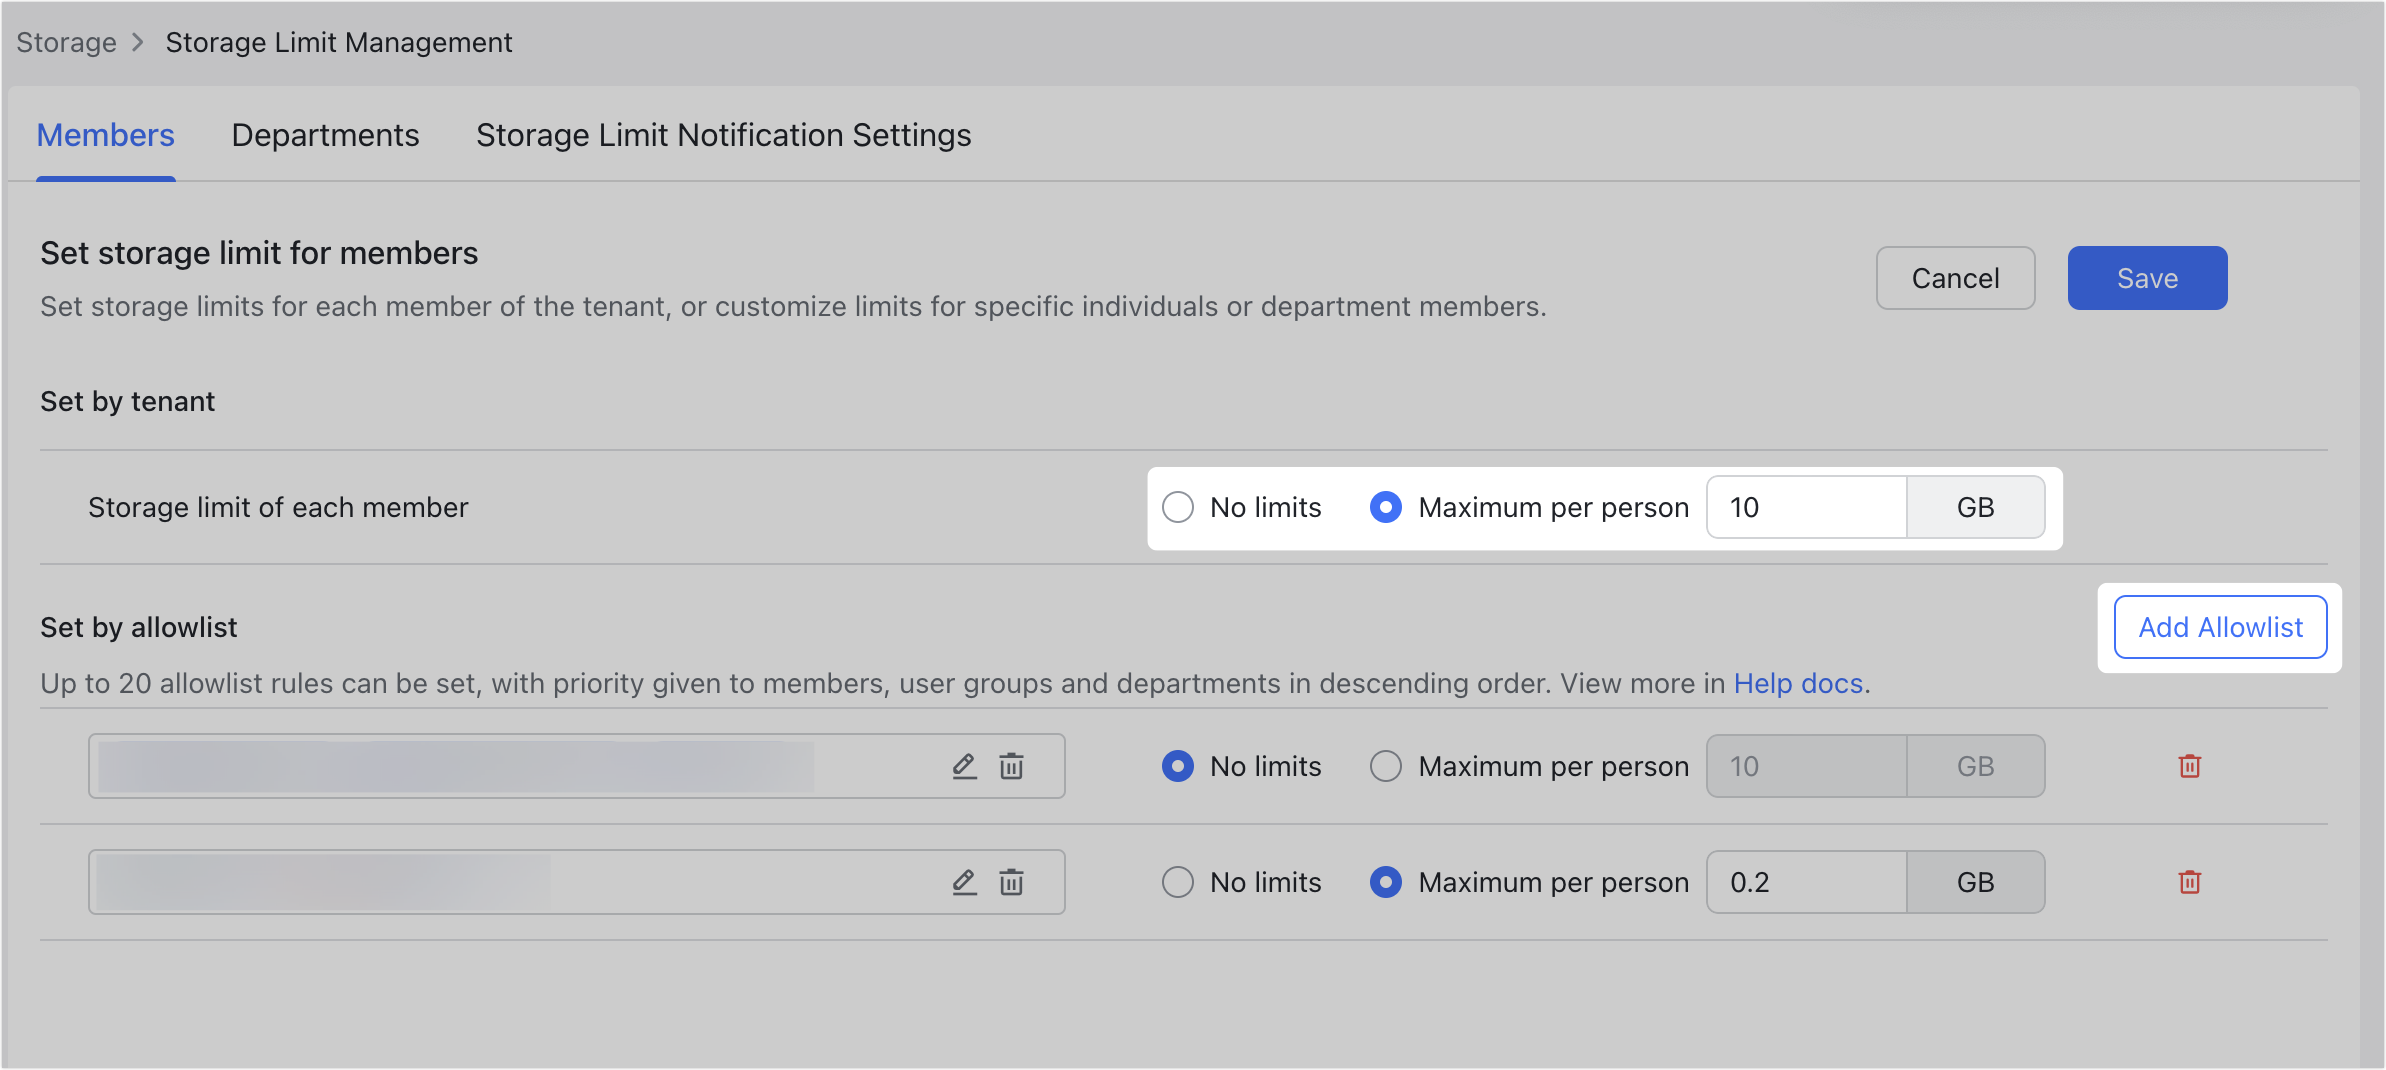Click the trash icon inside the 0.2 GB row member box
2386x1070 pixels.
pos(1011,882)
